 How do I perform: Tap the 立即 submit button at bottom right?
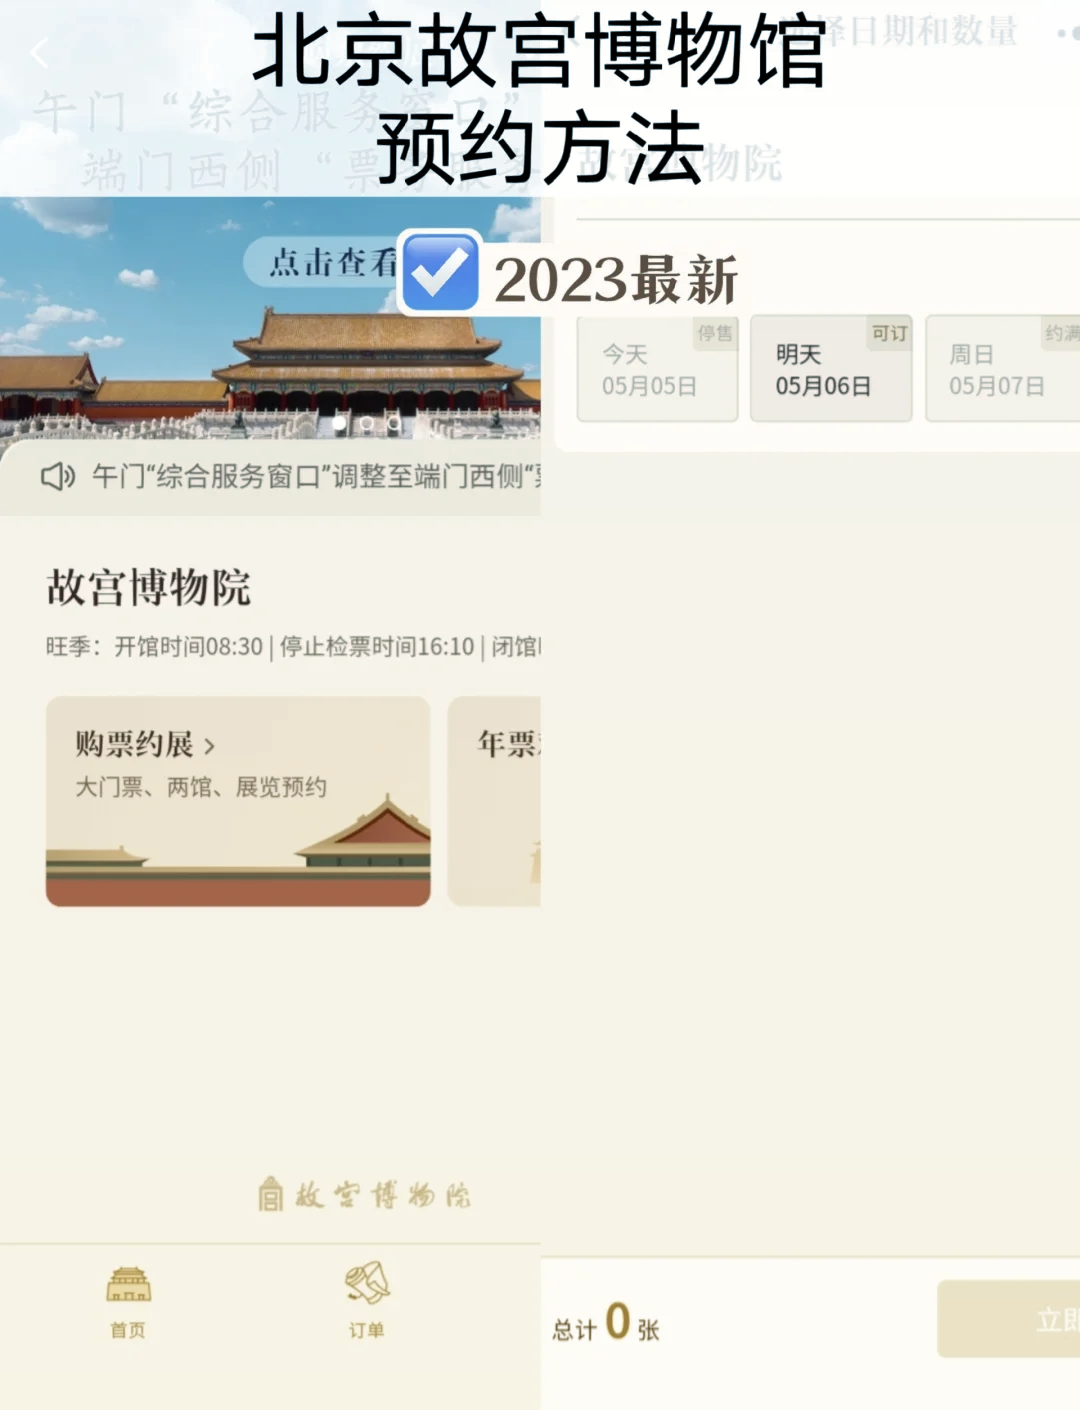(x=1008, y=1319)
